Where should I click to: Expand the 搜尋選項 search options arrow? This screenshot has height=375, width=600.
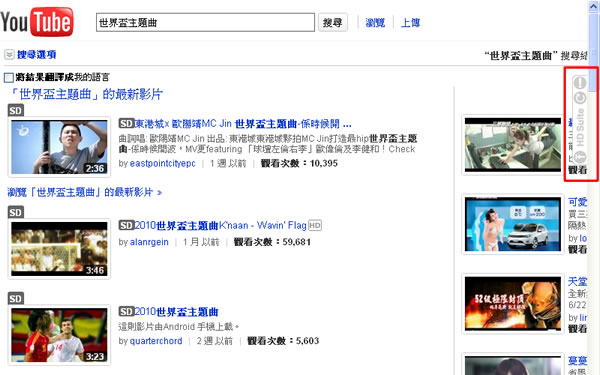9,54
